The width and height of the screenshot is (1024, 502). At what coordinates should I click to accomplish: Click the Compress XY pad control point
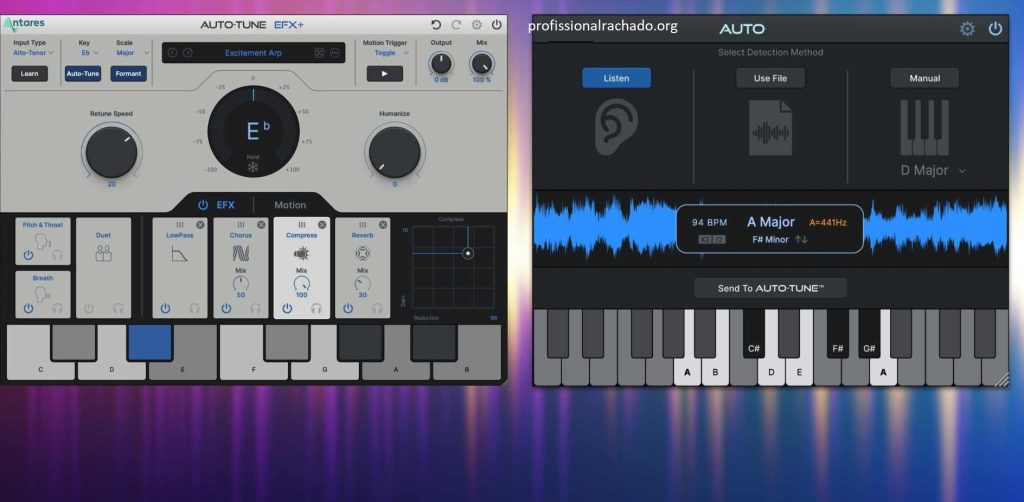[468, 253]
